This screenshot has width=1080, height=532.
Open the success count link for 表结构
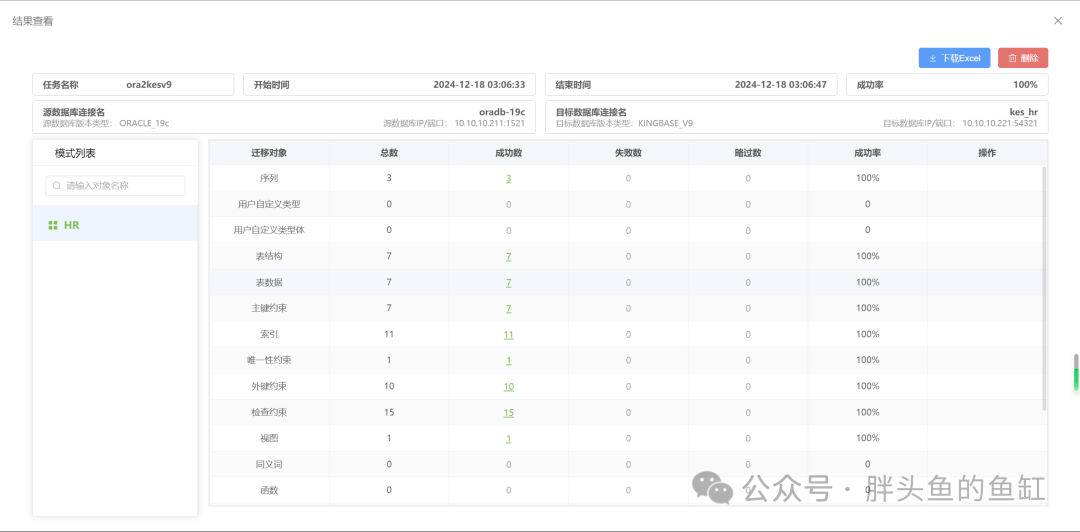coord(508,256)
